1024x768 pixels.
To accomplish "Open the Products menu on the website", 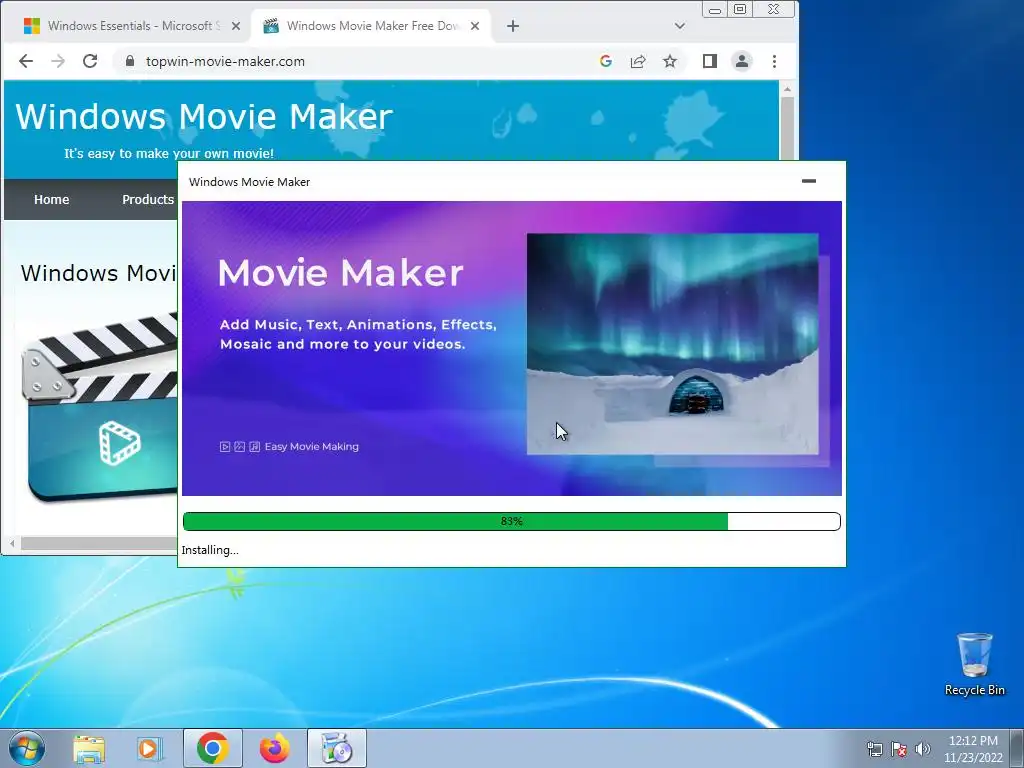I will click(x=148, y=200).
